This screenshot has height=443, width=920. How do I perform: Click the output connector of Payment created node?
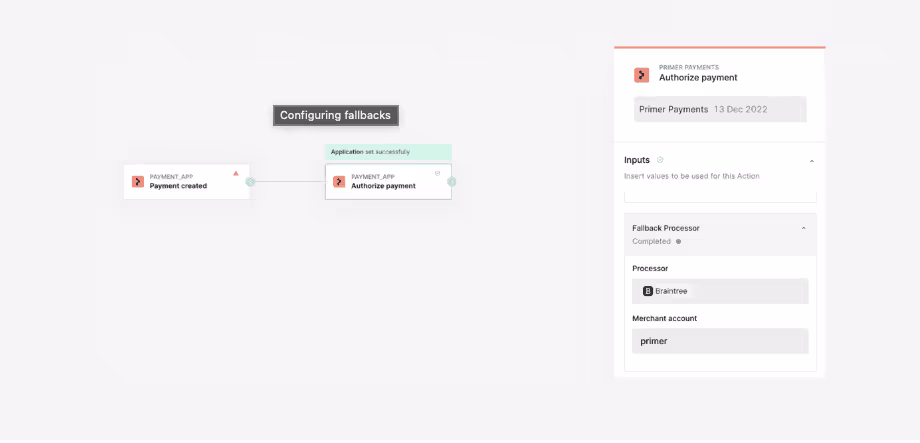pyautogui.click(x=251, y=182)
